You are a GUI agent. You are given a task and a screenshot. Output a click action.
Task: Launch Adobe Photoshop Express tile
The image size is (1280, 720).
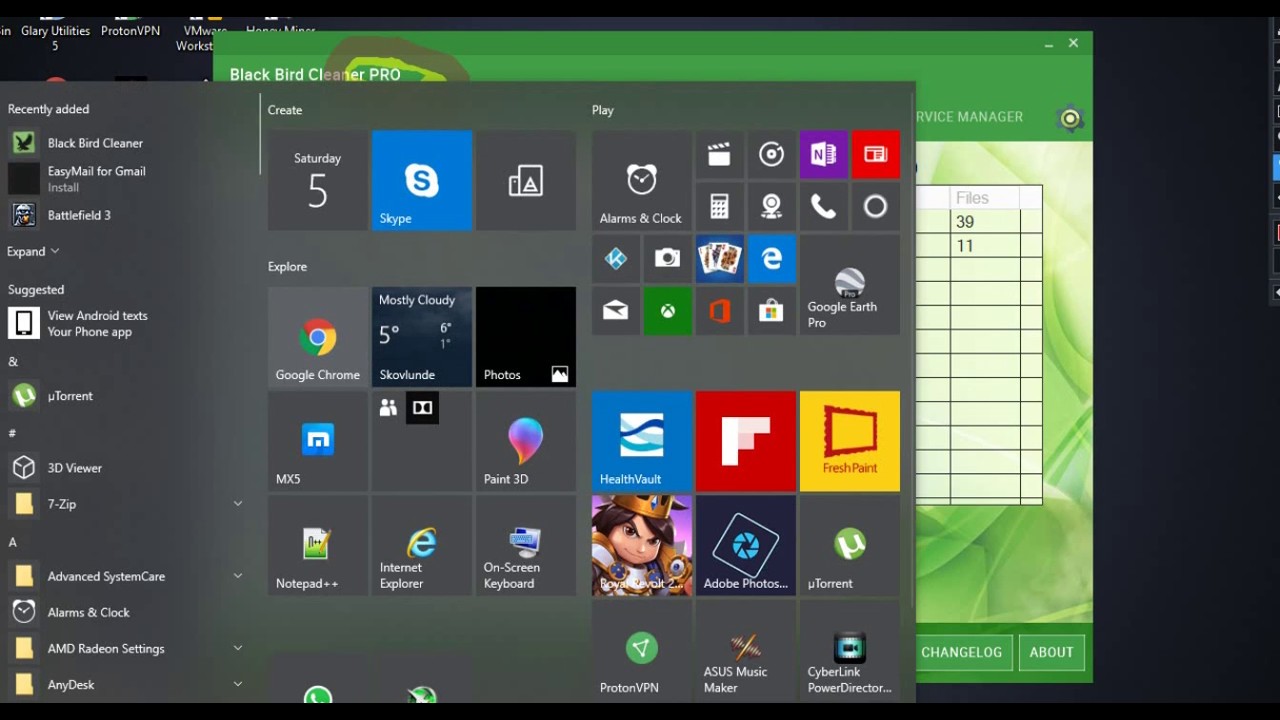(x=745, y=545)
